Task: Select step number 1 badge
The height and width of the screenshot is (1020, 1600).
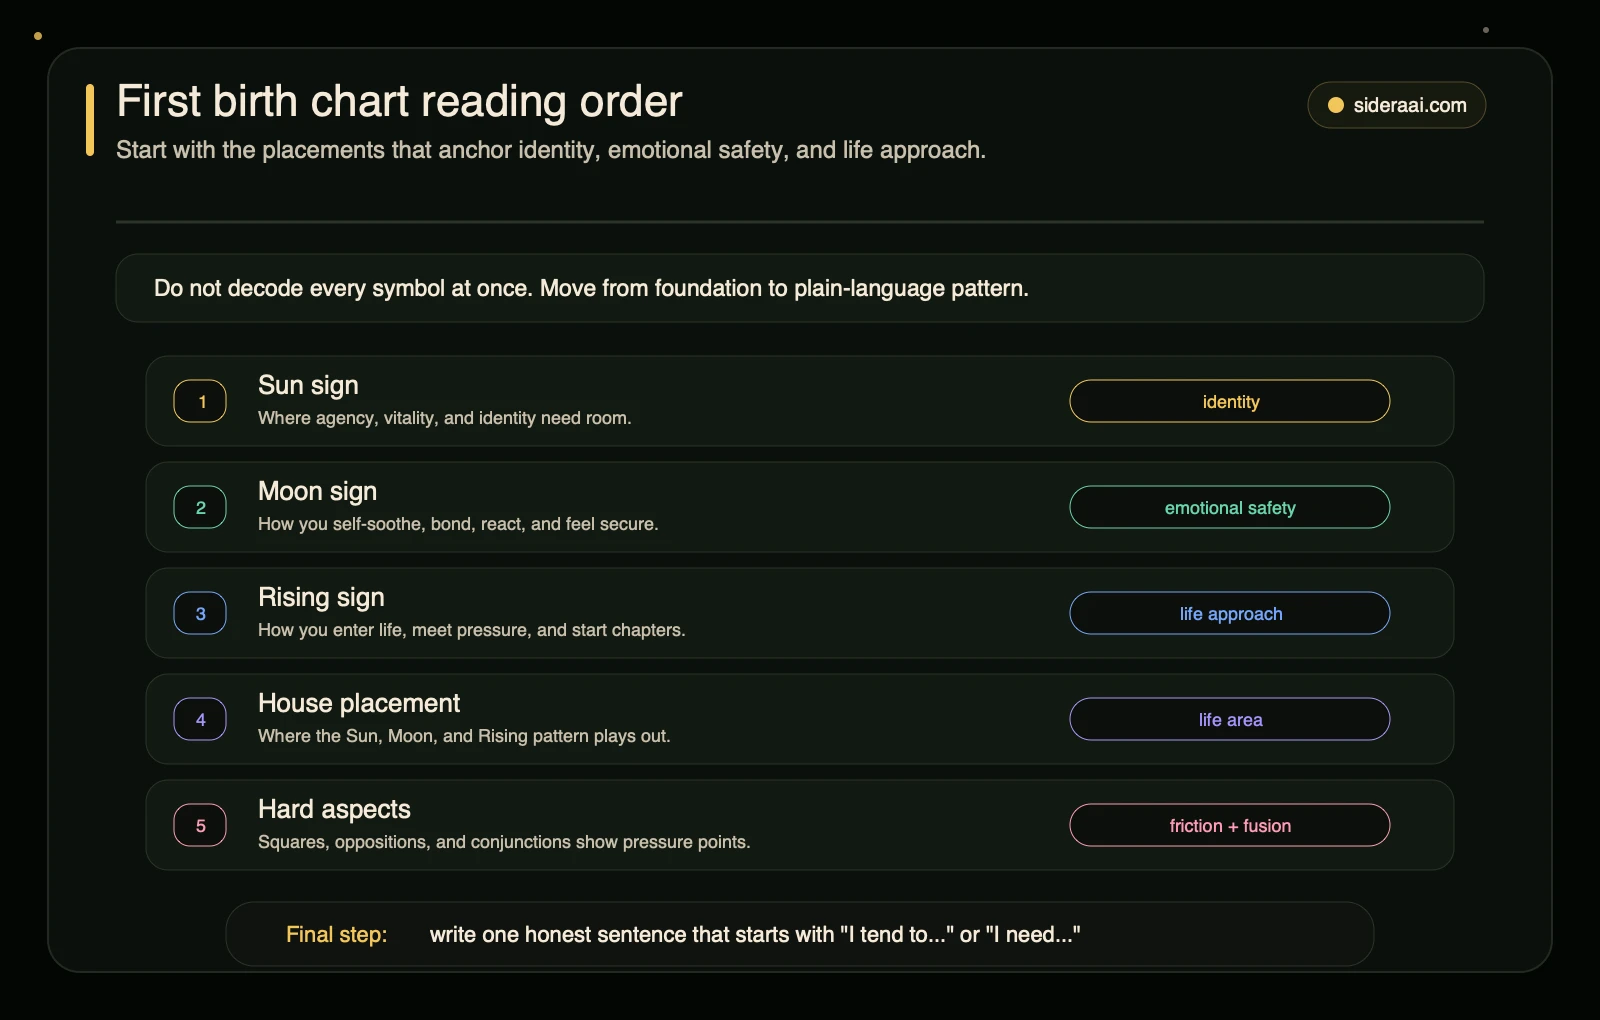Action: click(200, 401)
